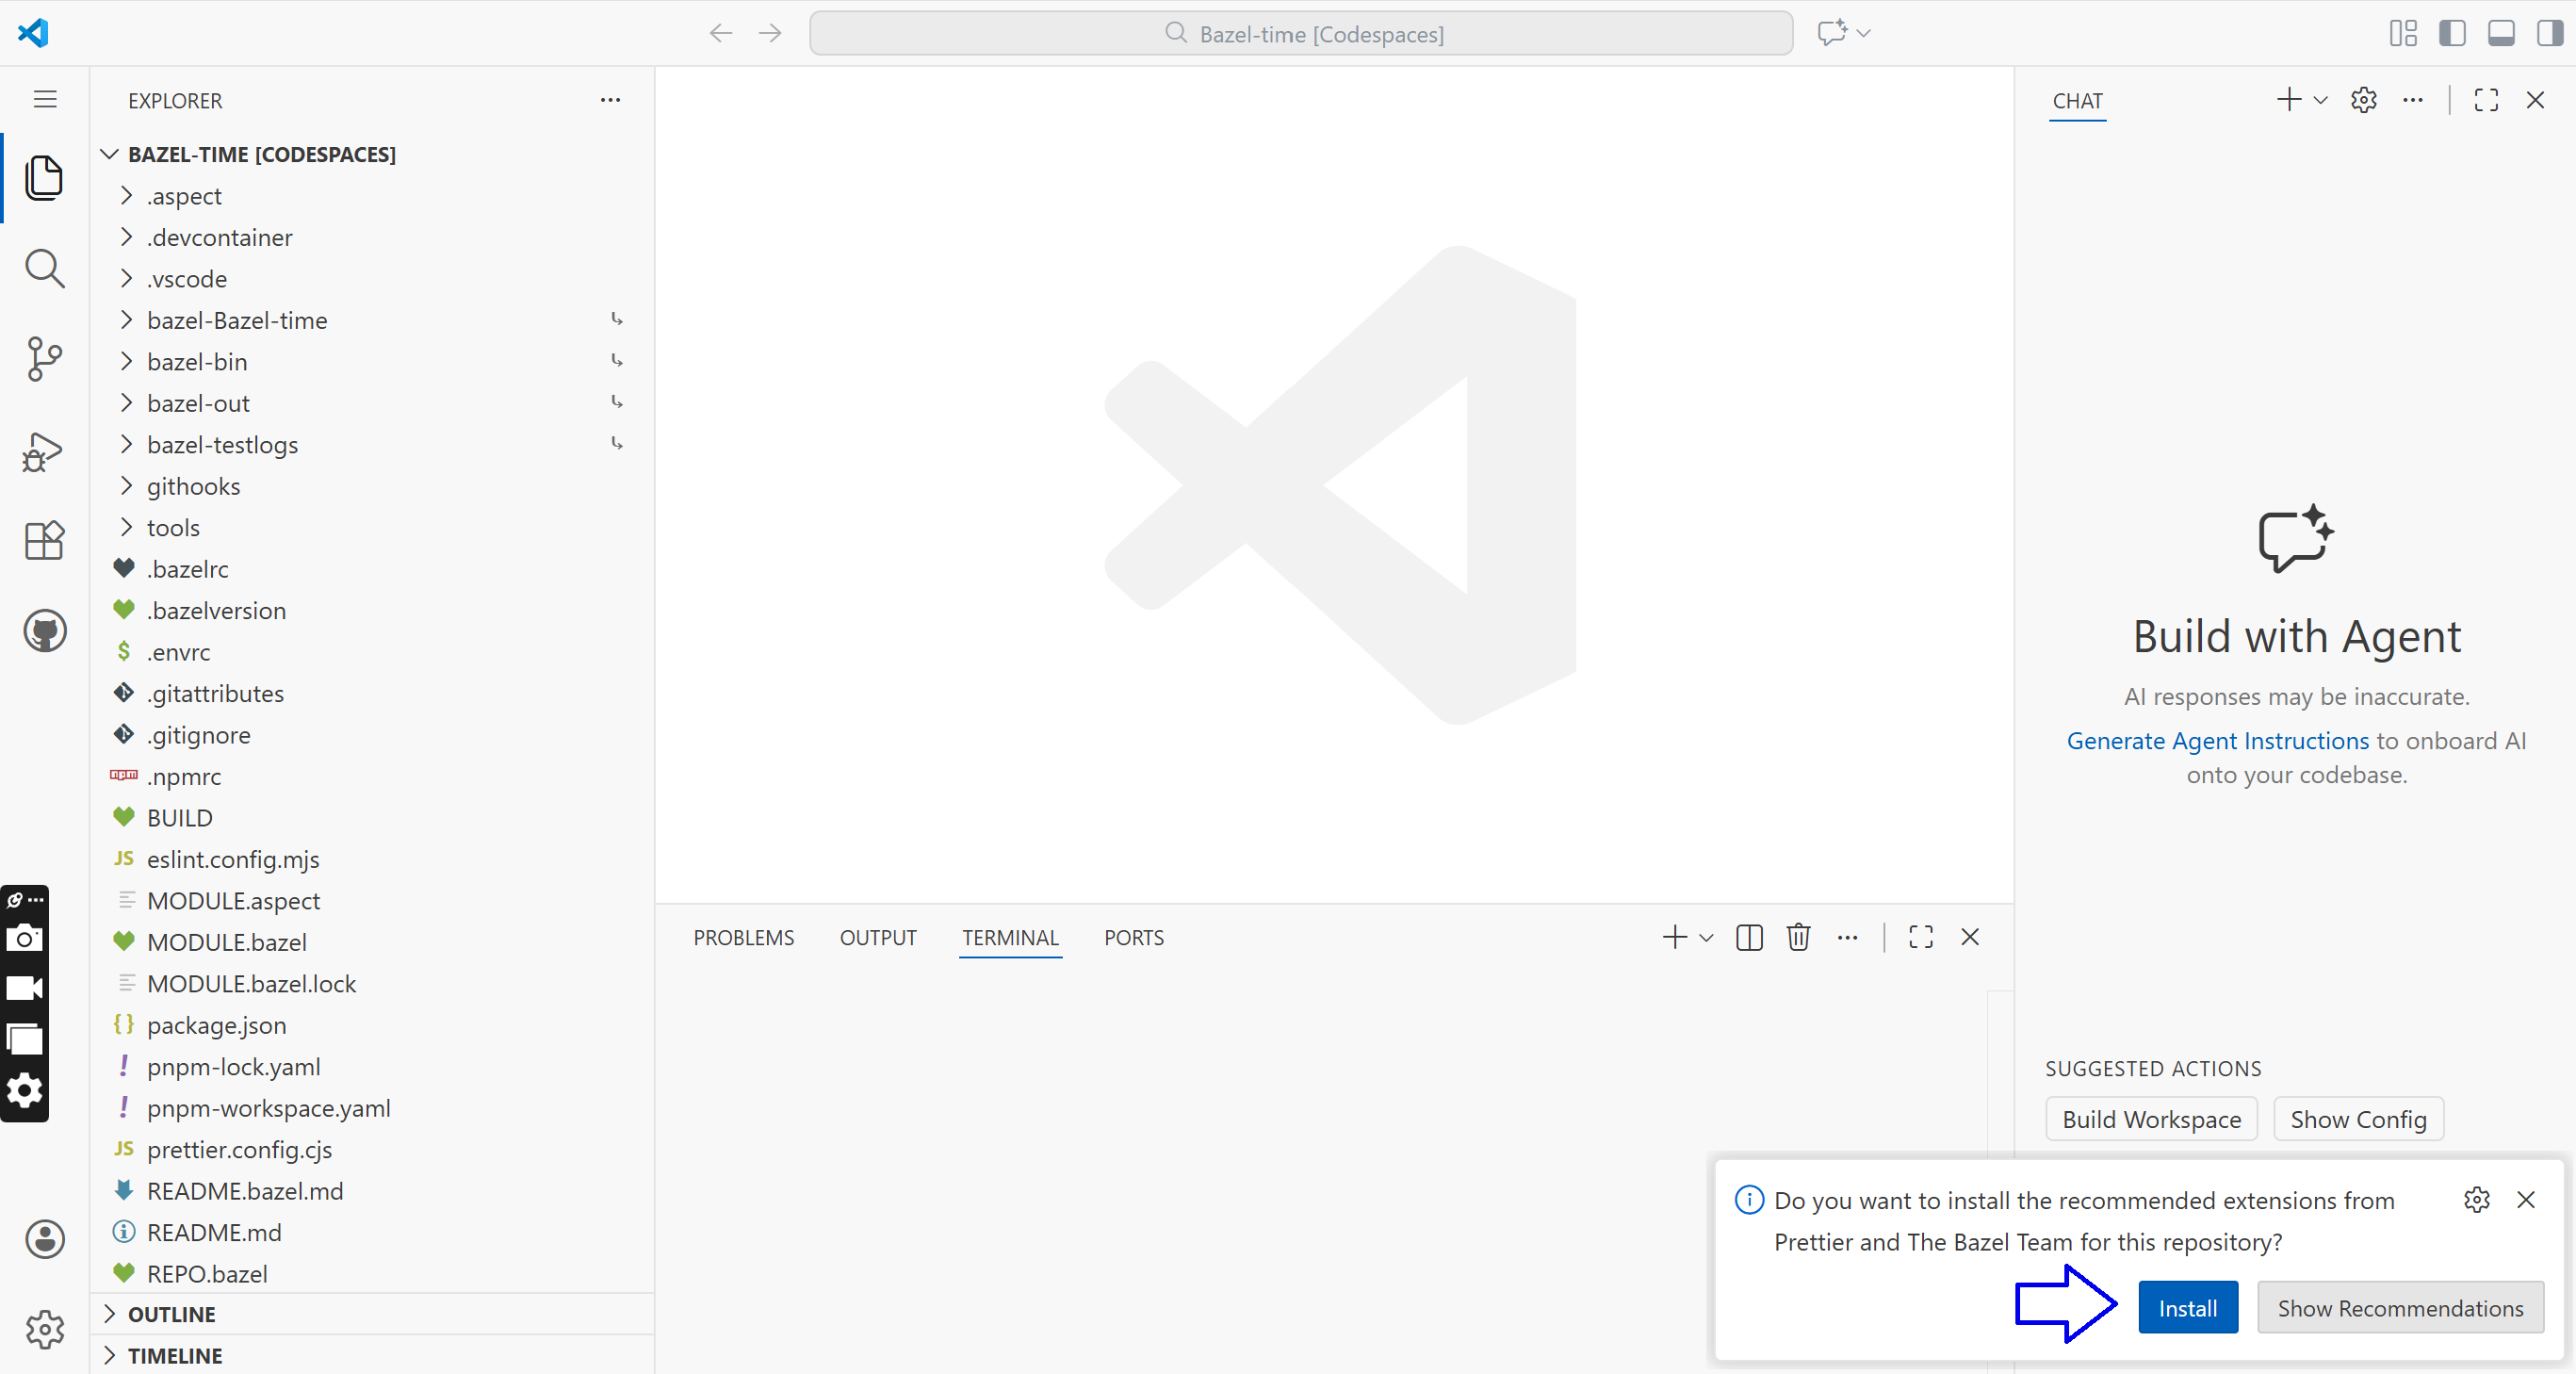Expand the githooks folder

pos(371,486)
